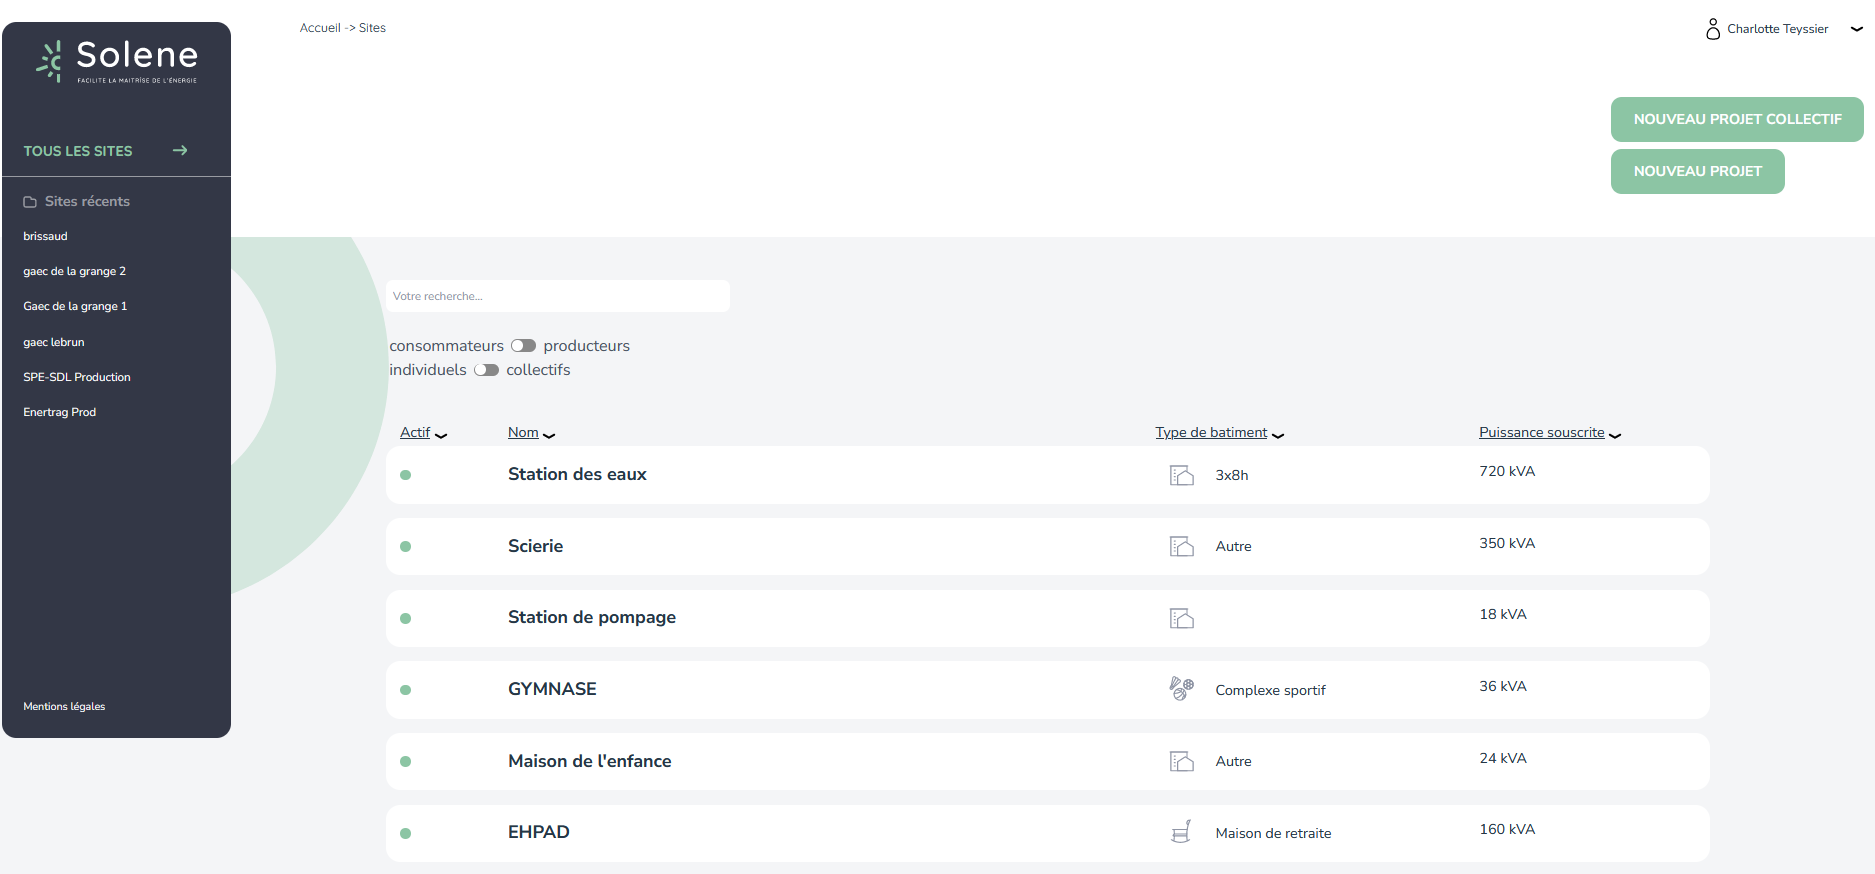The height and width of the screenshot is (874, 1875).
Task: Open recent site SPE-SDL Production
Action: (x=77, y=377)
